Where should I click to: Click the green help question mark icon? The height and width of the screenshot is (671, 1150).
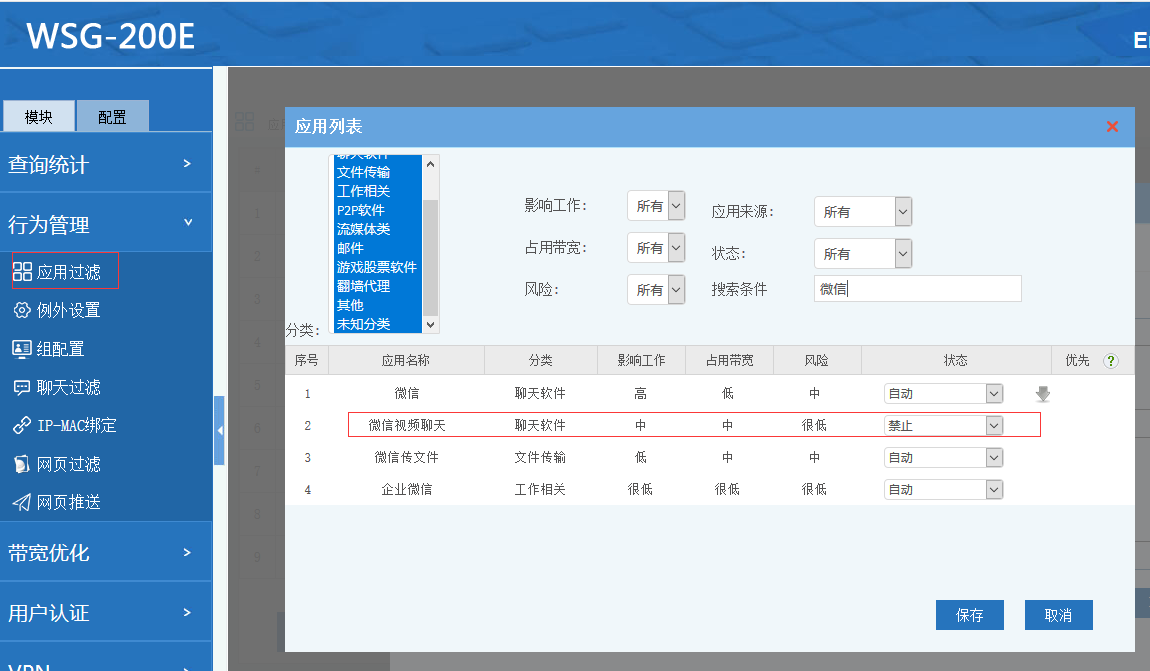click(1110, 361)
